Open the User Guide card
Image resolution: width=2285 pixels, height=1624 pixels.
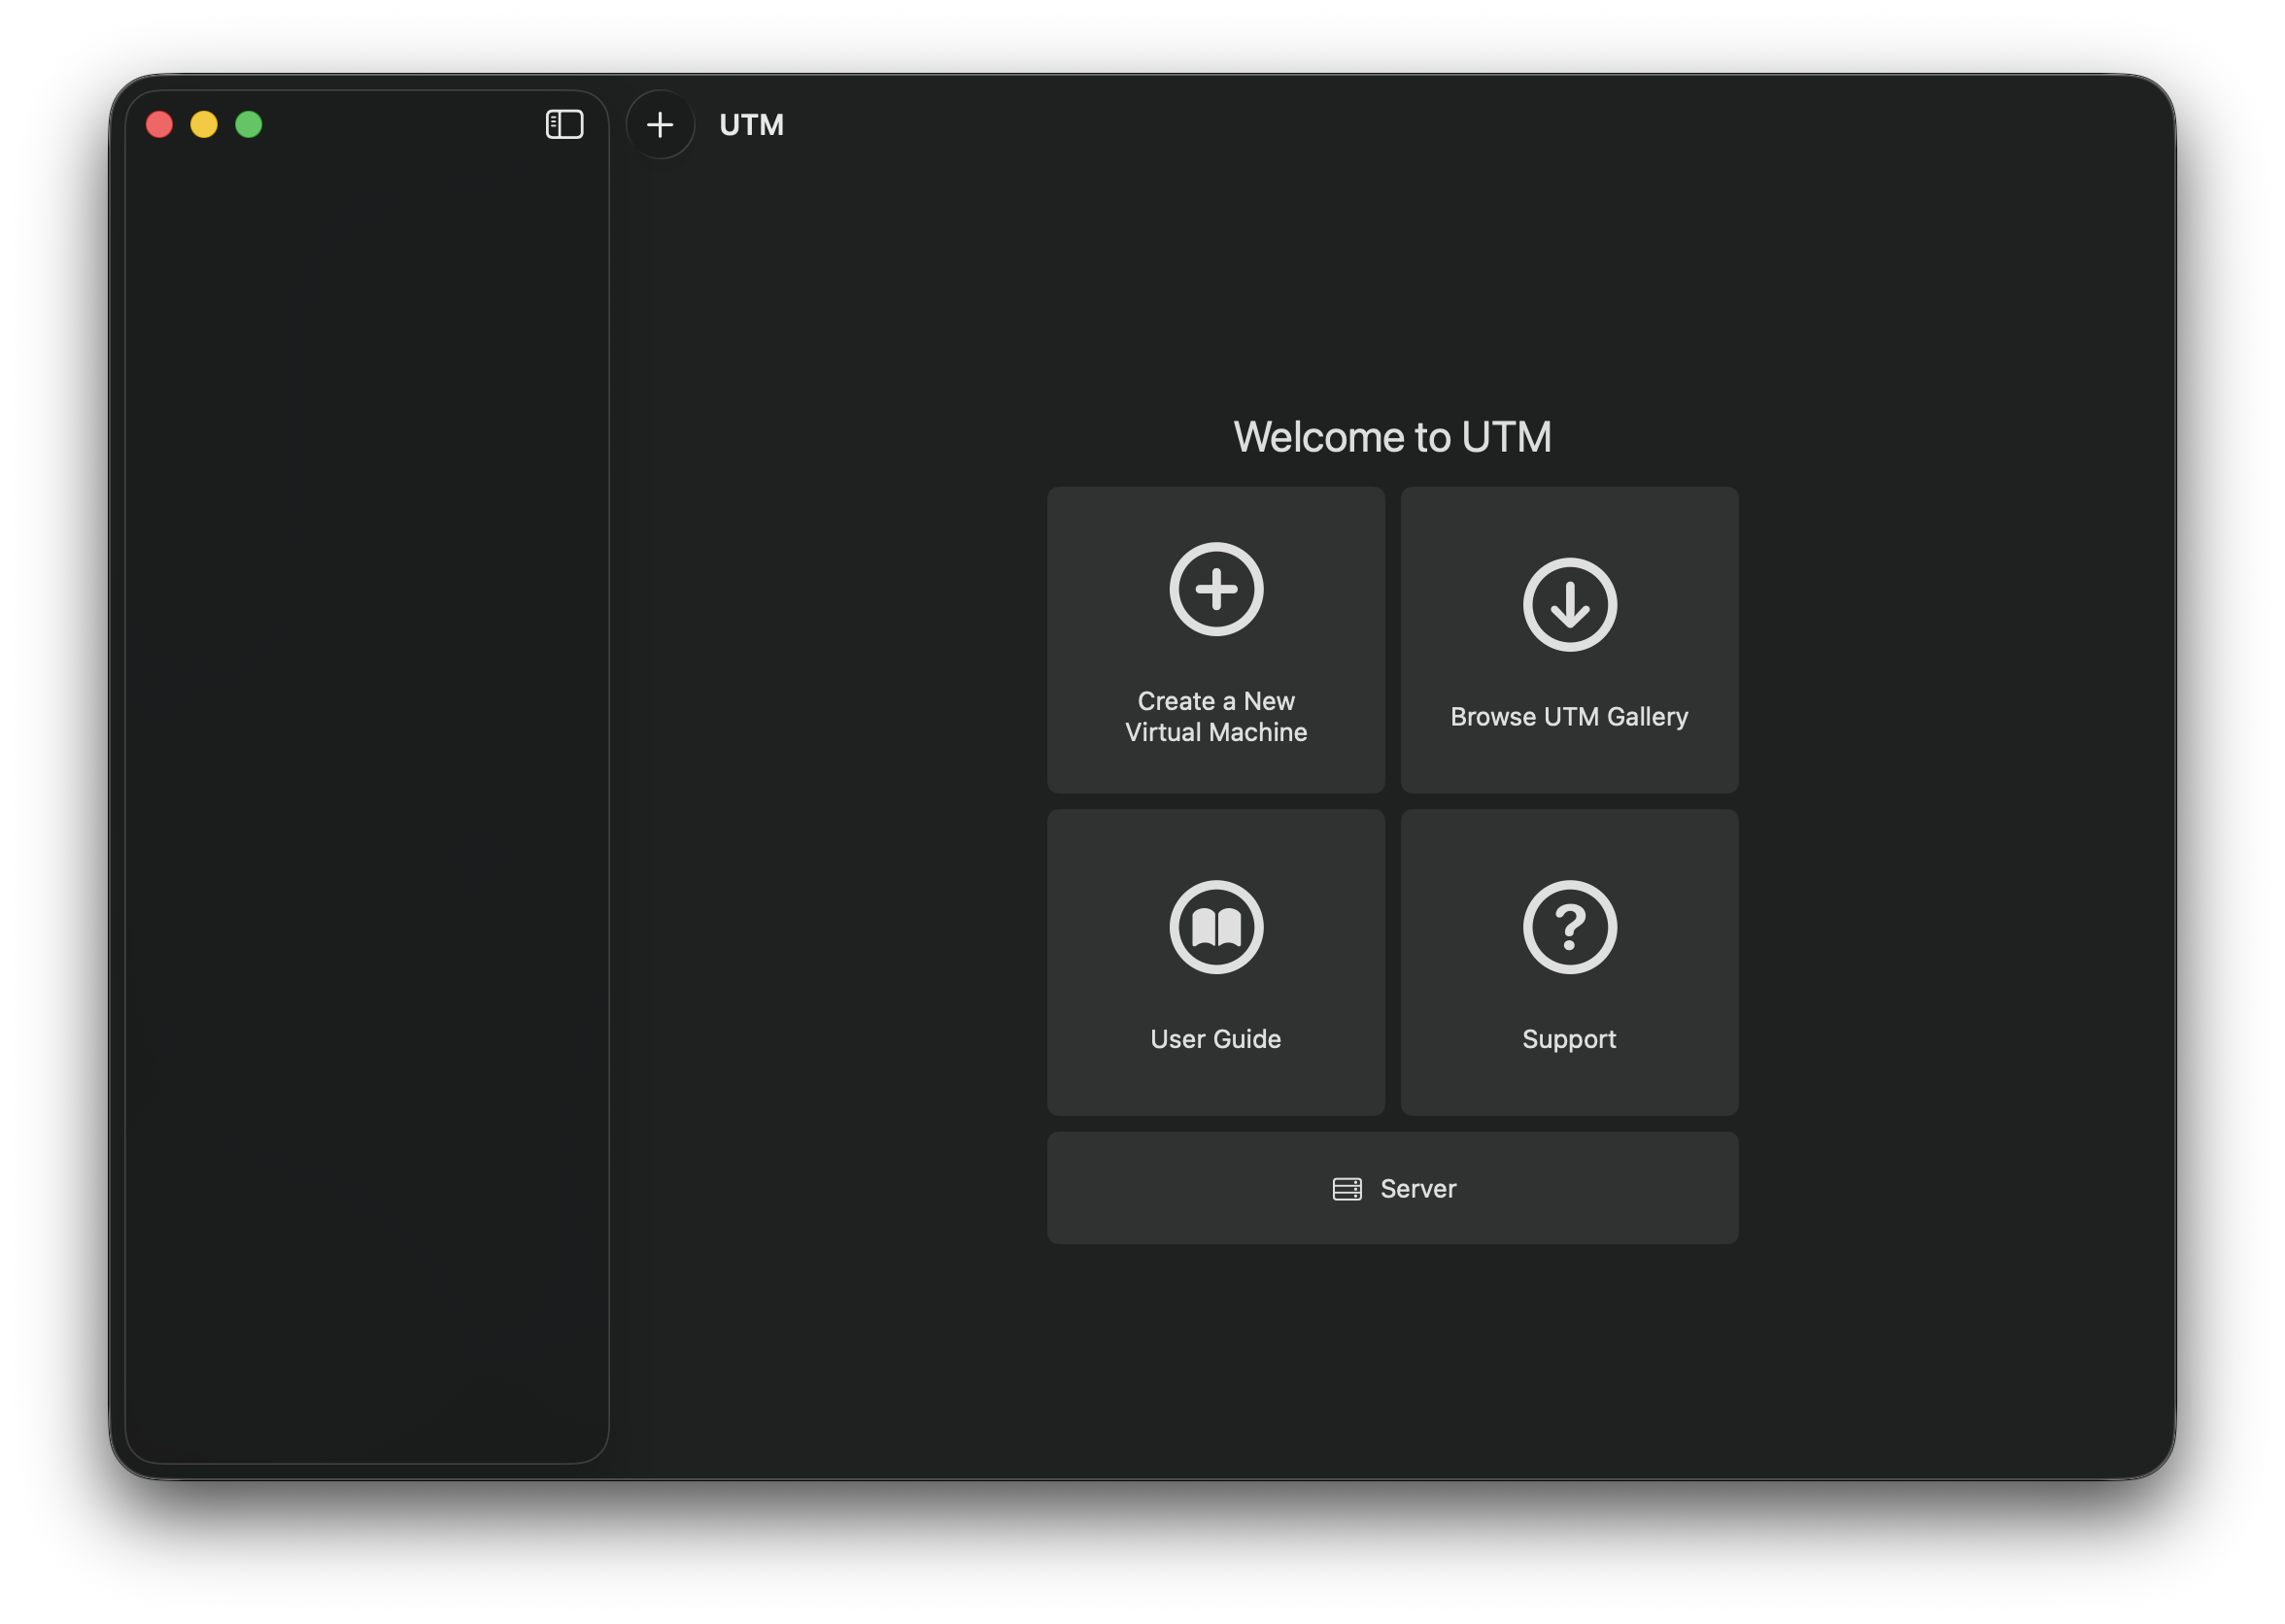1216,962
